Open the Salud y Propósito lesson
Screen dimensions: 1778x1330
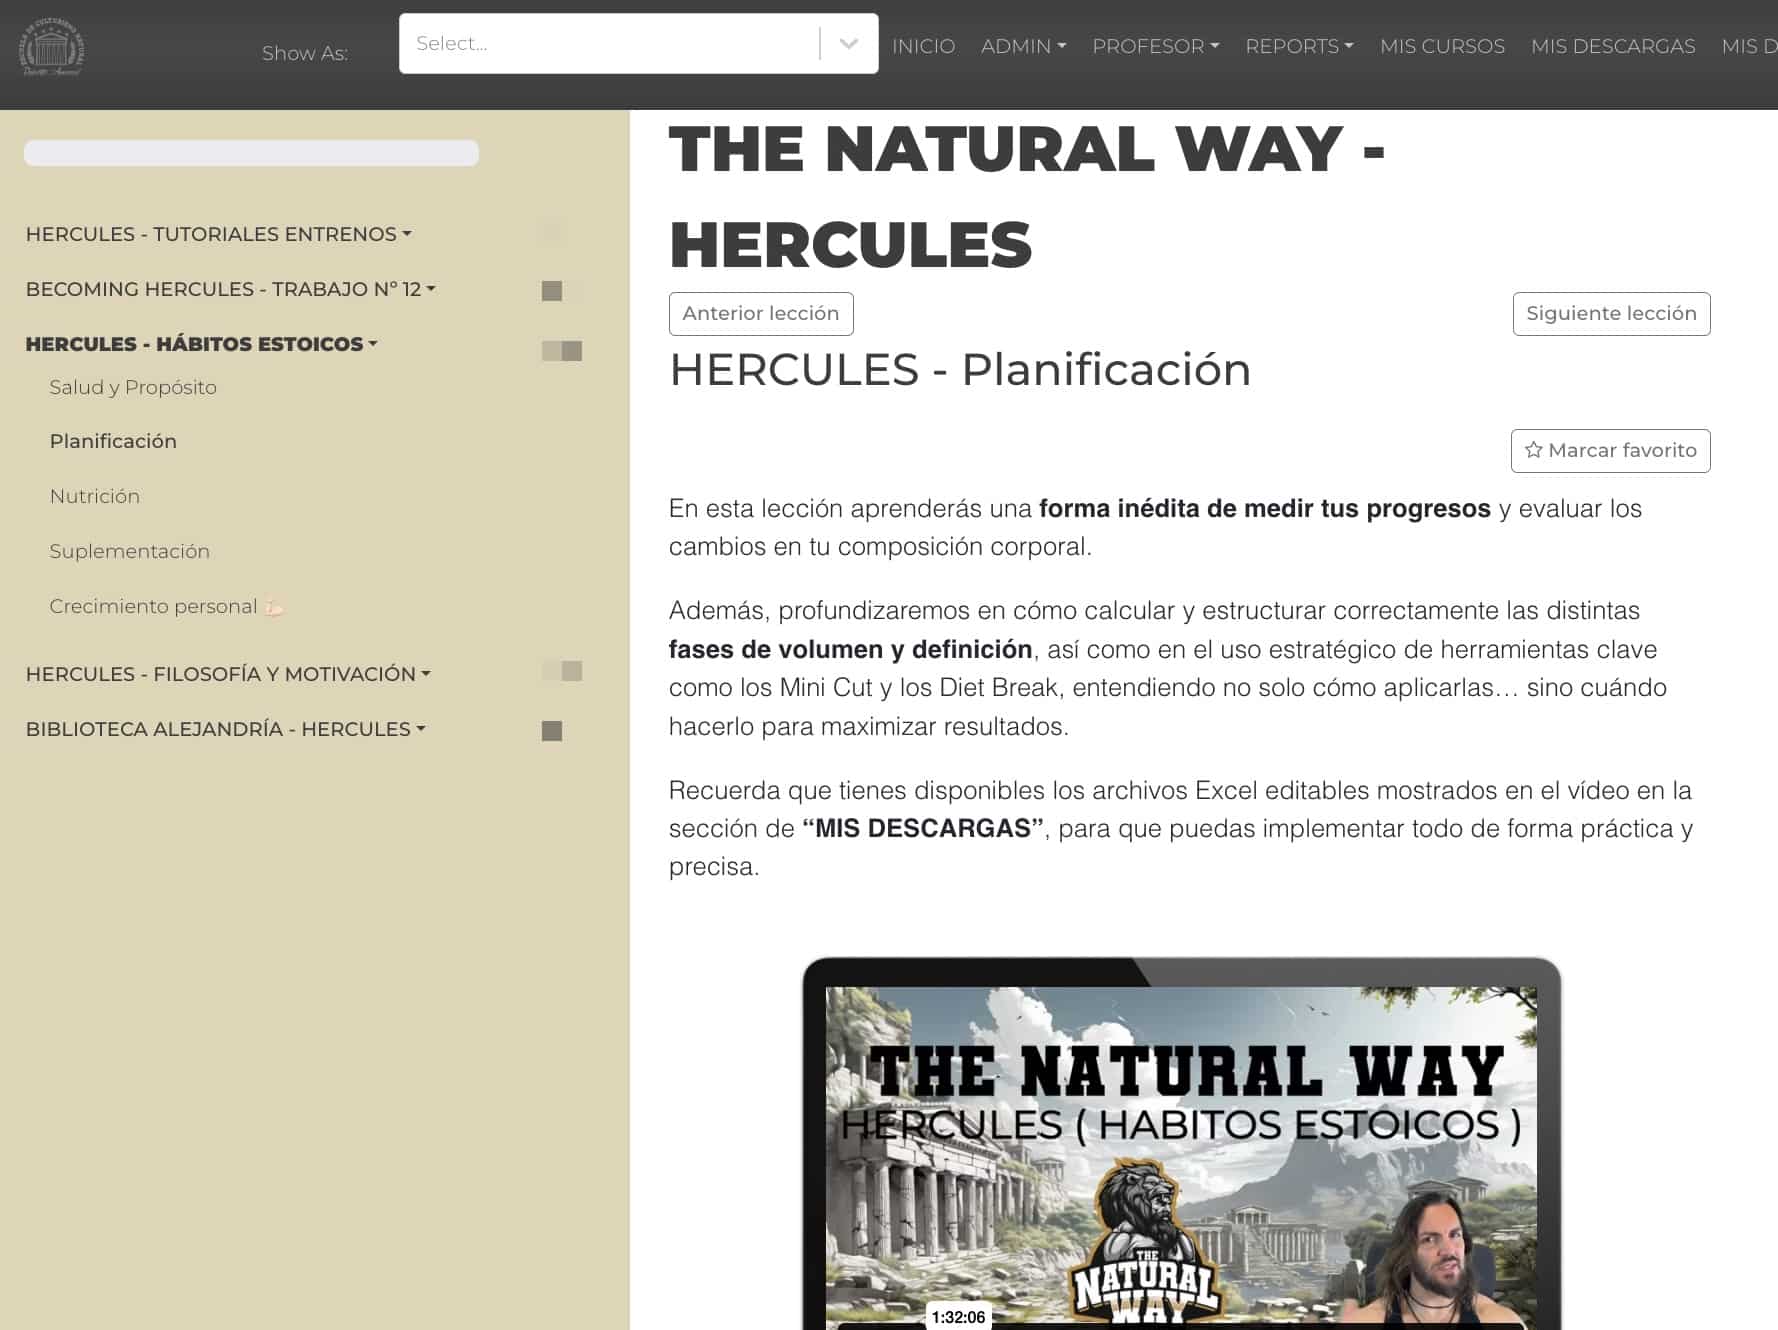(133, 387)
